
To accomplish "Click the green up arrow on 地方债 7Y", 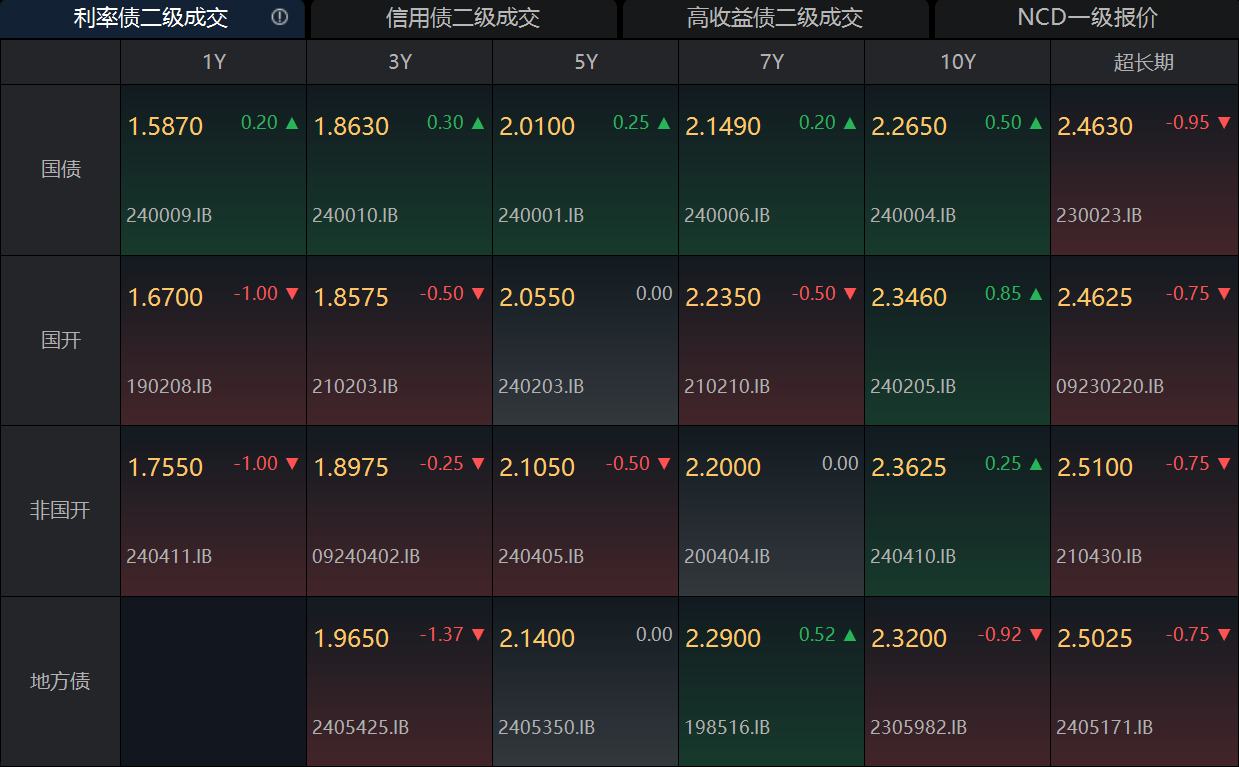I will (x=848, y=635).
